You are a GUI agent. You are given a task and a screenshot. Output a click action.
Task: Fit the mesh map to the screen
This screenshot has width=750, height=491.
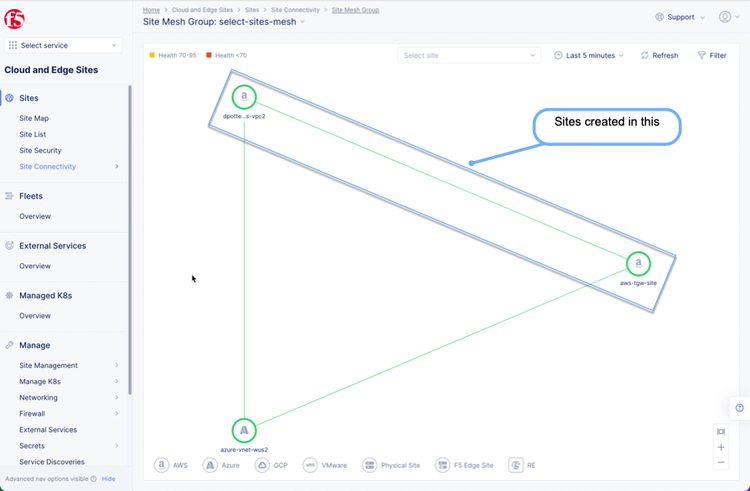click(721, 432)
